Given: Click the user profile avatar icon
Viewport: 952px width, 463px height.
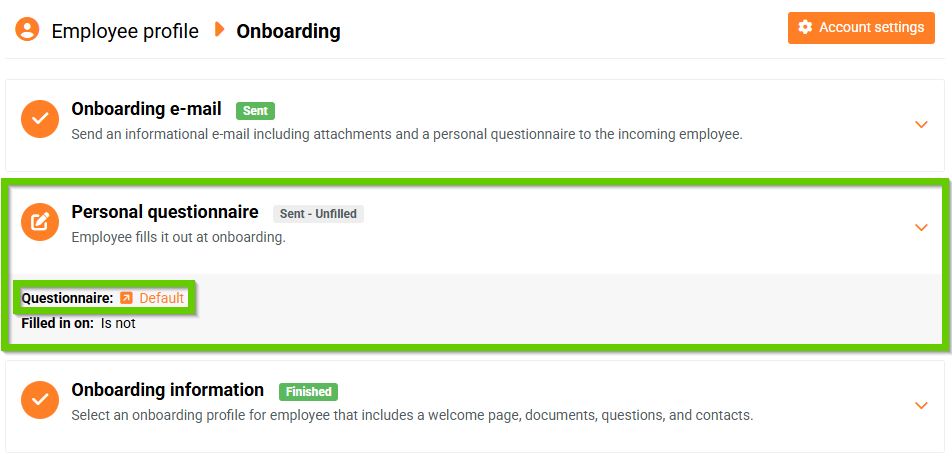Looking at the screenshot, I should coord(27,29).
